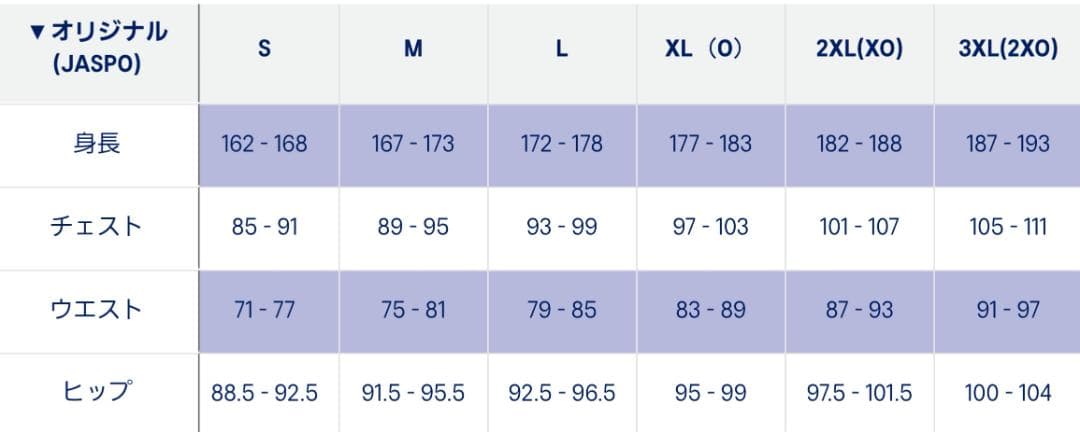Select the S size column header

pyautogui.click(x=264, y=49)
